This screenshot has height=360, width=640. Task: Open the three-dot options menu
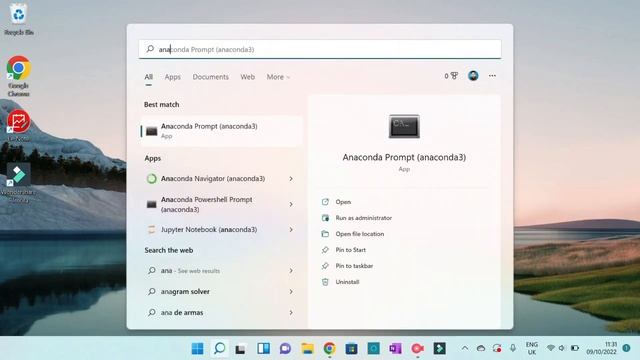pyautogui.click(x=492, y=76)
